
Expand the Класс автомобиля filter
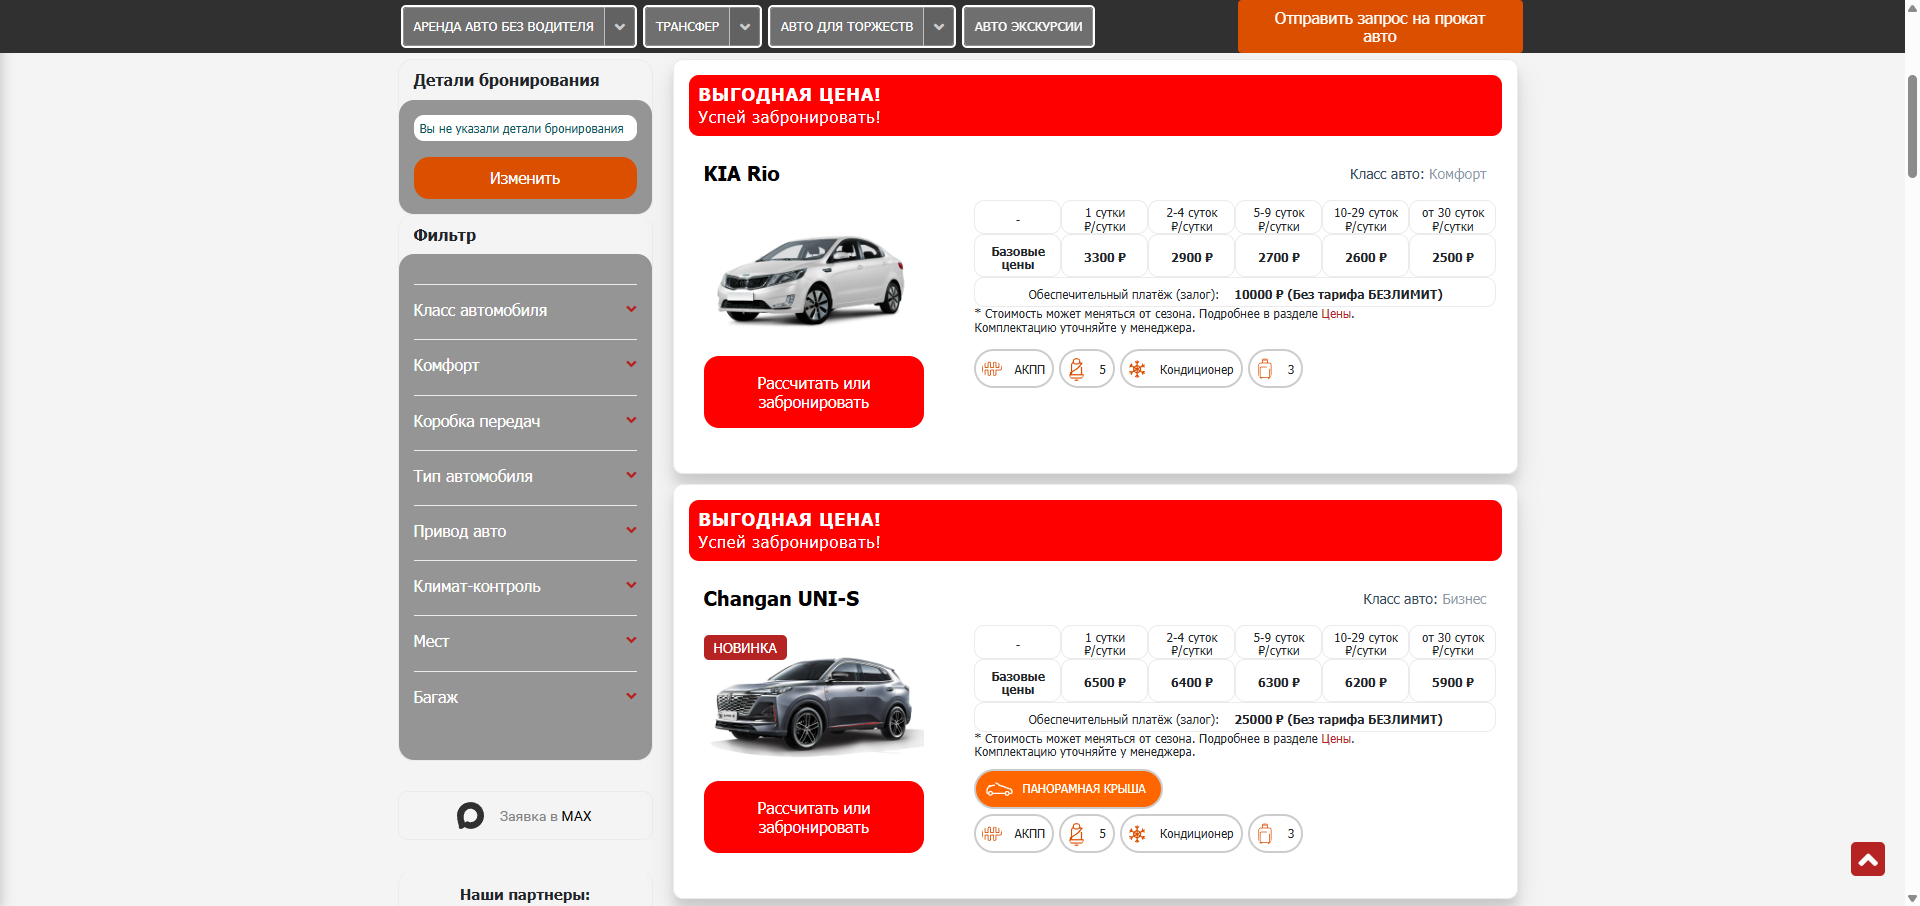pos(525,310)
